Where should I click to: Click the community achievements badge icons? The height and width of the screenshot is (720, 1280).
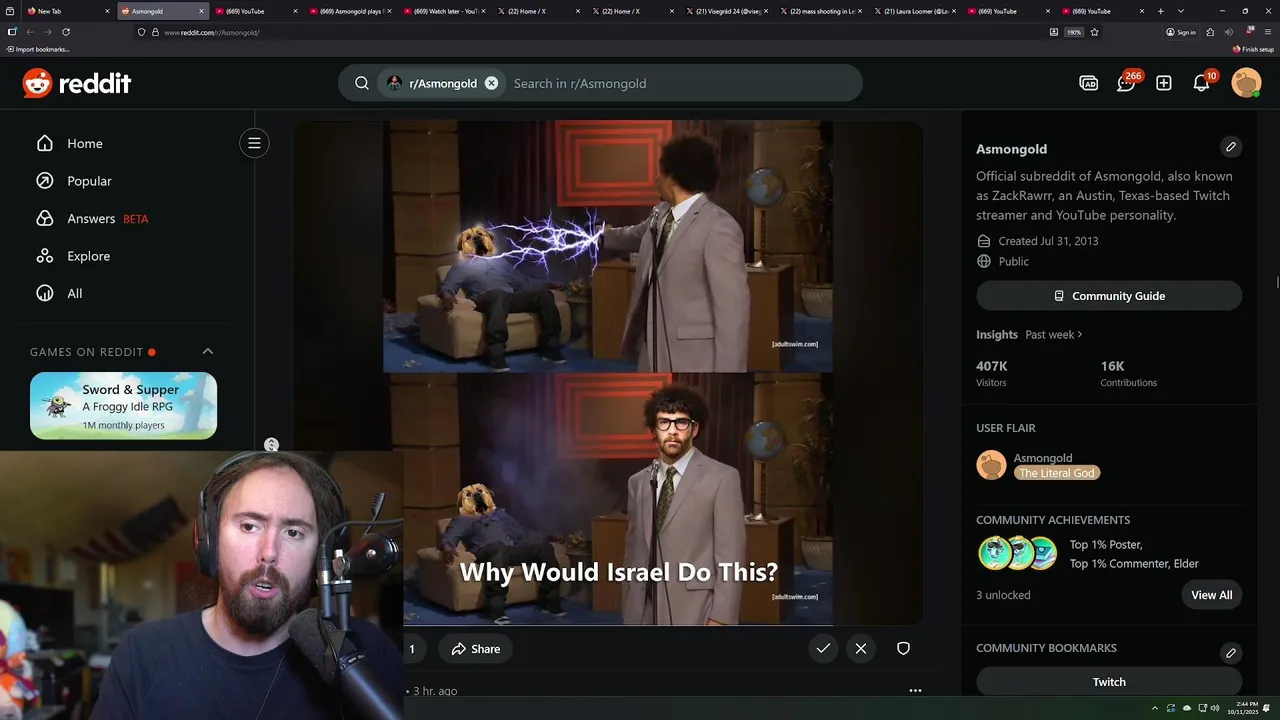[1017, 553]
